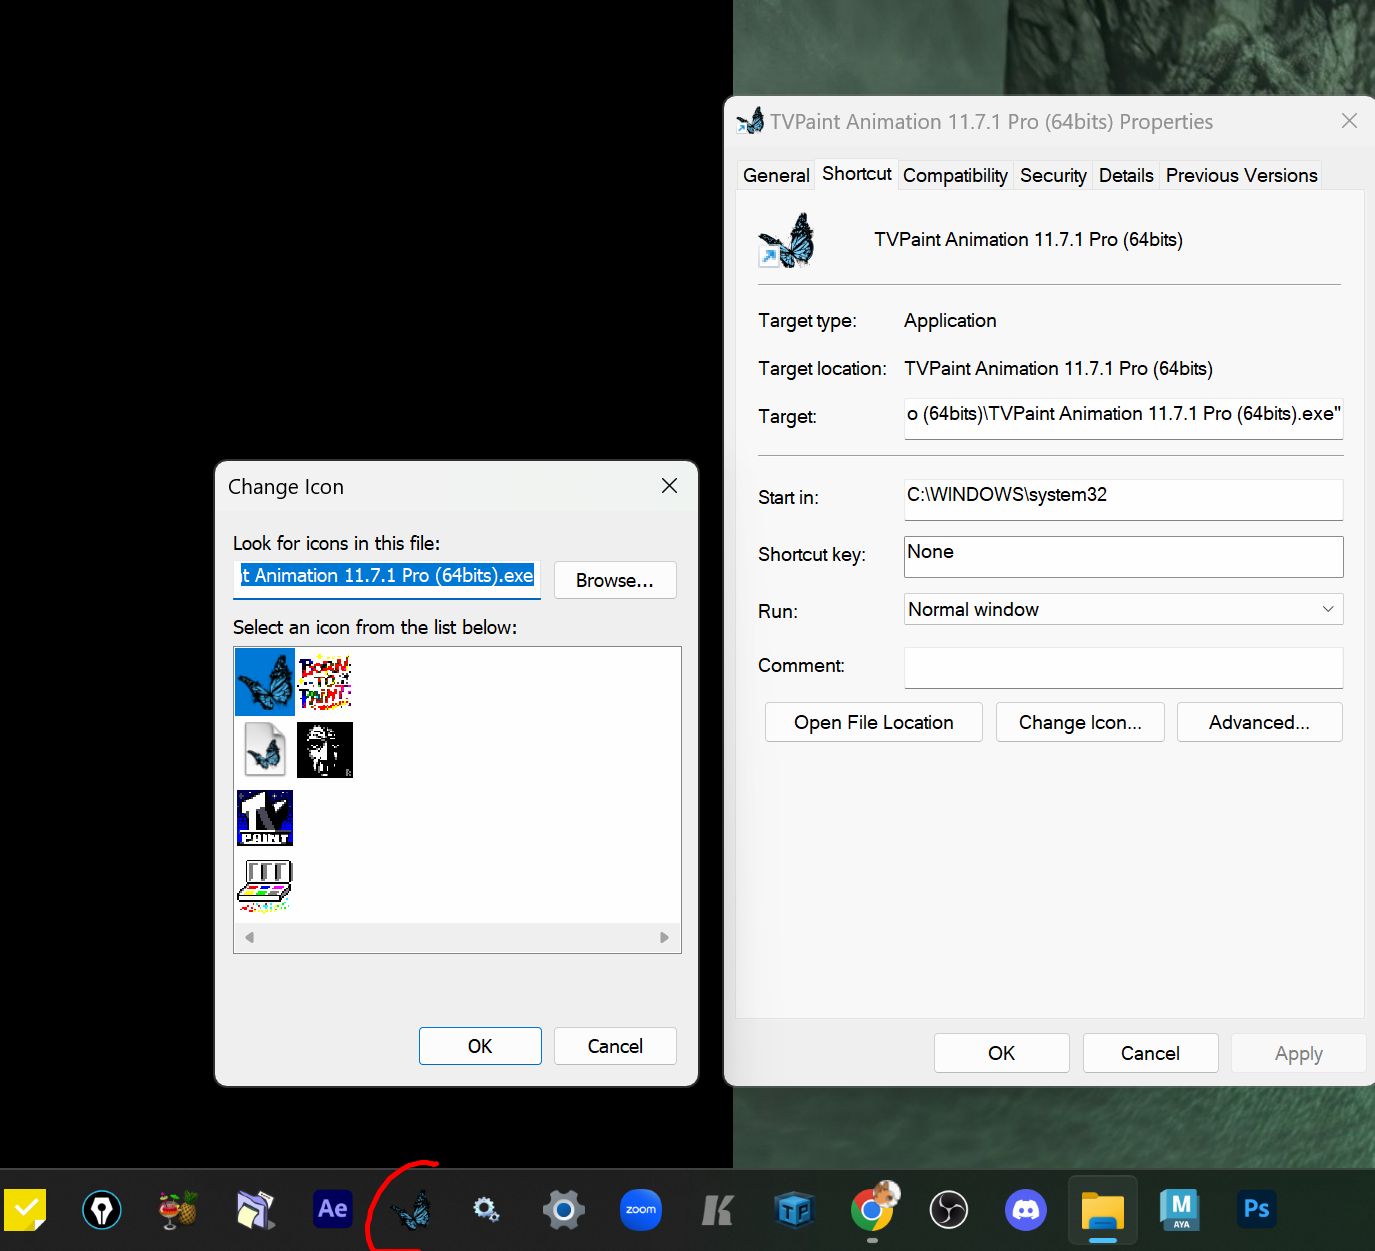Select the black-and-white portrait icon
The width and height of the screenshot is (1375, 1251).
[x=325, y=750]
